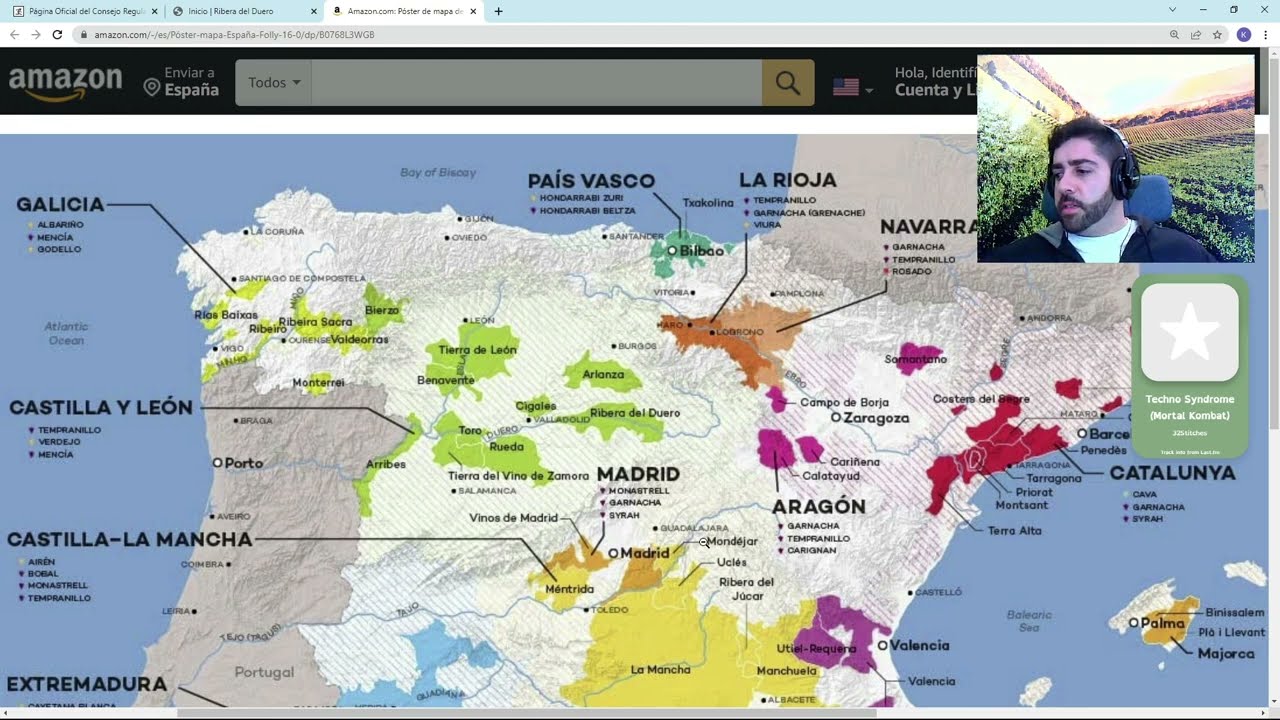Click the Amazon search input field
The width and height of the screenshot is (1280, 720).
[536, 82]
